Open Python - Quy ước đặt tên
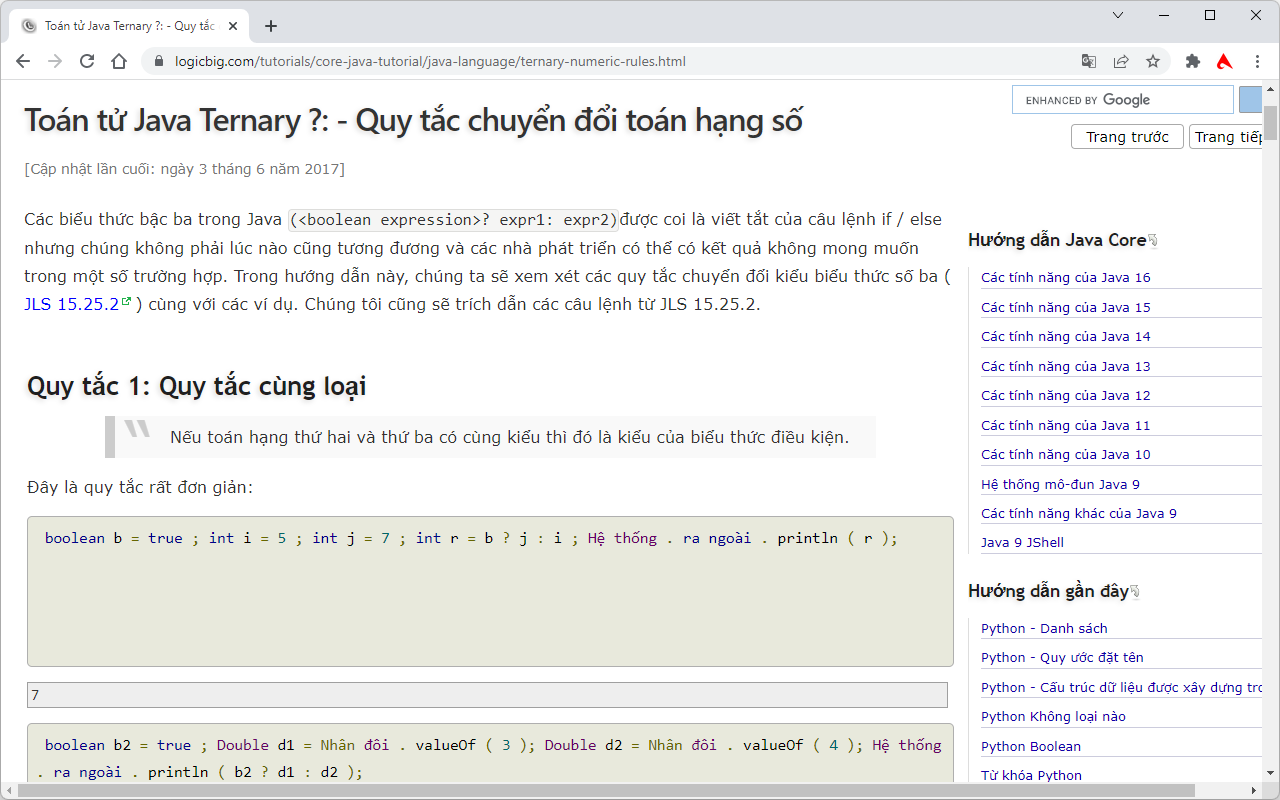The width and height of the screenshot is (1280, 800). [x=1062, y=658]
